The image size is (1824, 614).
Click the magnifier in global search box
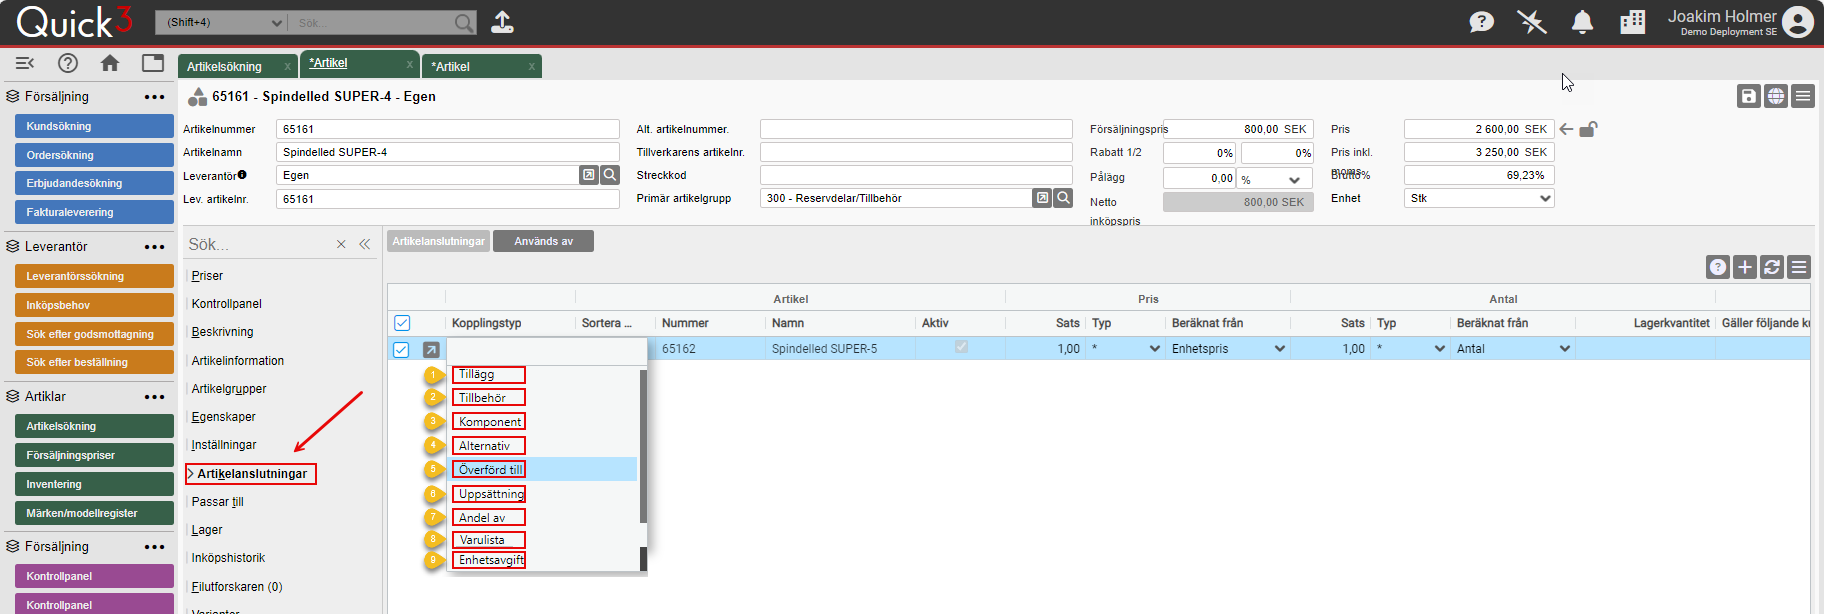(464, 22)
